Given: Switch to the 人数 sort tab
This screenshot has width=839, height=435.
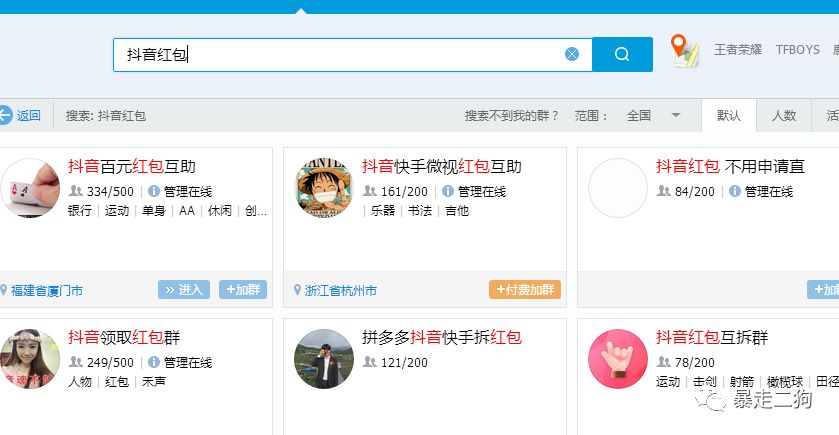Looking at the screenshot, I should [x=784, y=116].
